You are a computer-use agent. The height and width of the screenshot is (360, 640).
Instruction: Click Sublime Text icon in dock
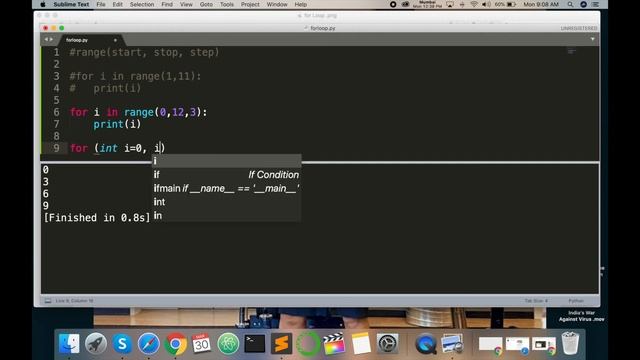click(282, 343)
